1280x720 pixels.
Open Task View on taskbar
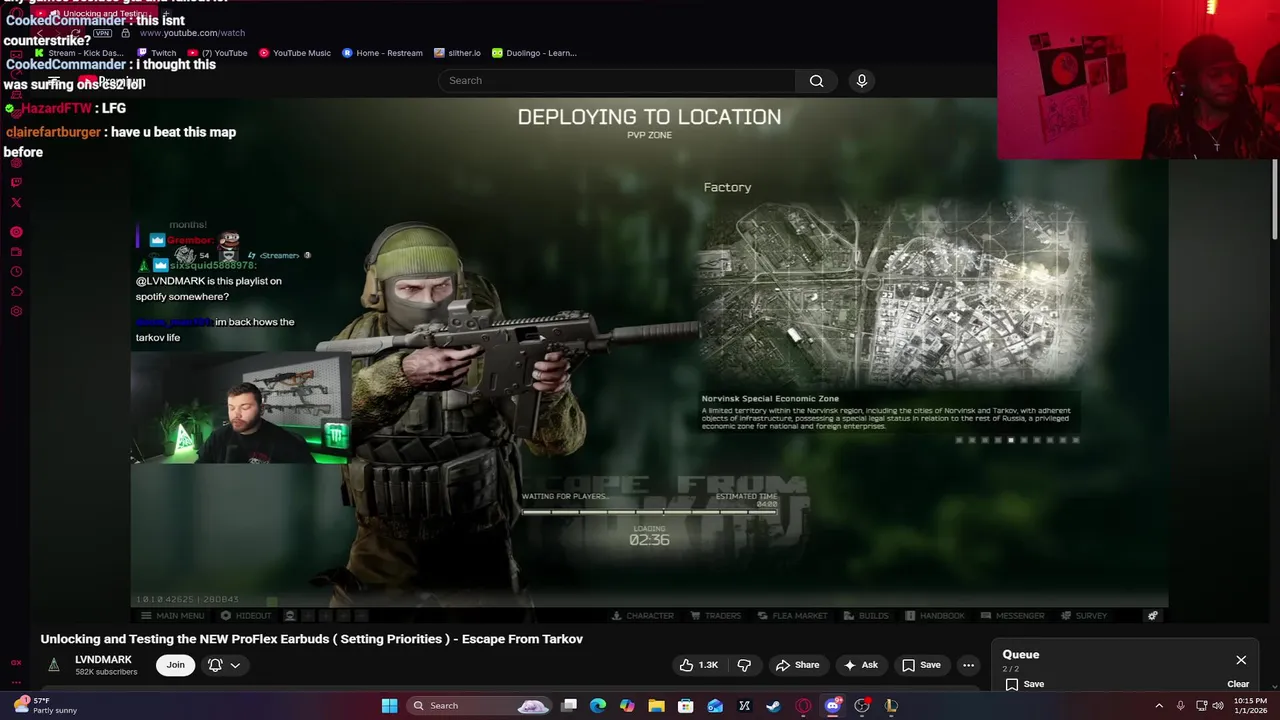click(x=569, y=705)
